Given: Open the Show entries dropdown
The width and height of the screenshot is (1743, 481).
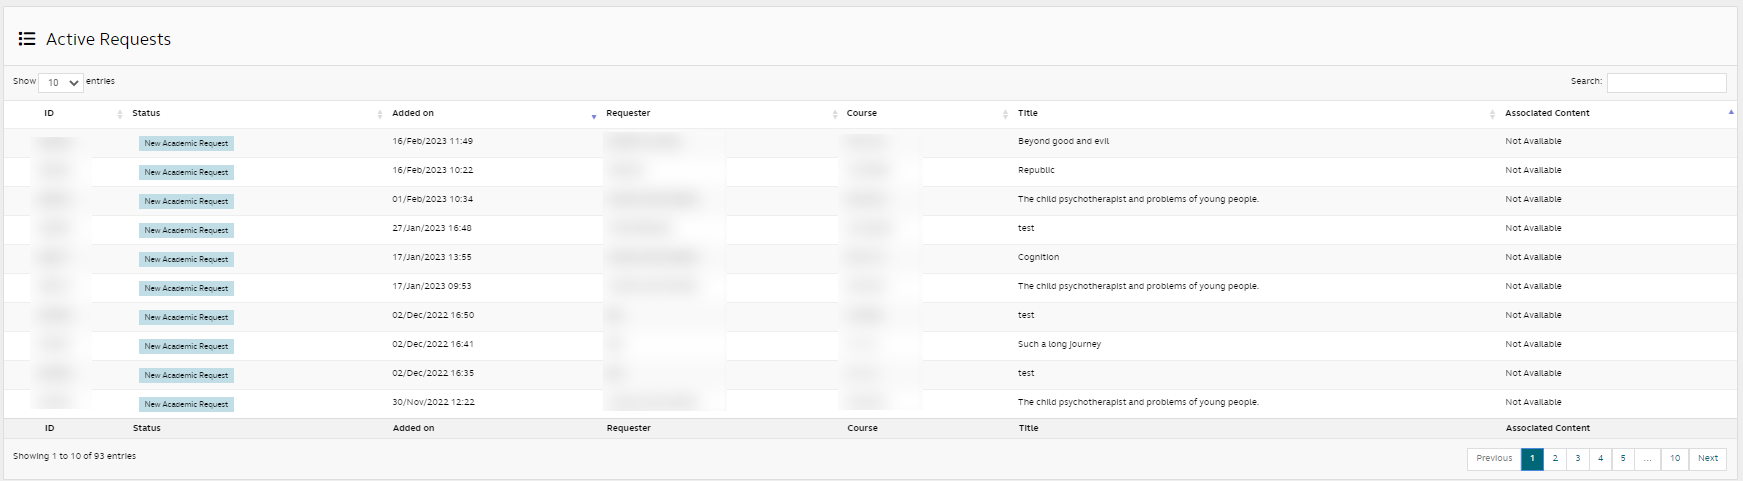Looking at the screenshot, I should [61, 82].
